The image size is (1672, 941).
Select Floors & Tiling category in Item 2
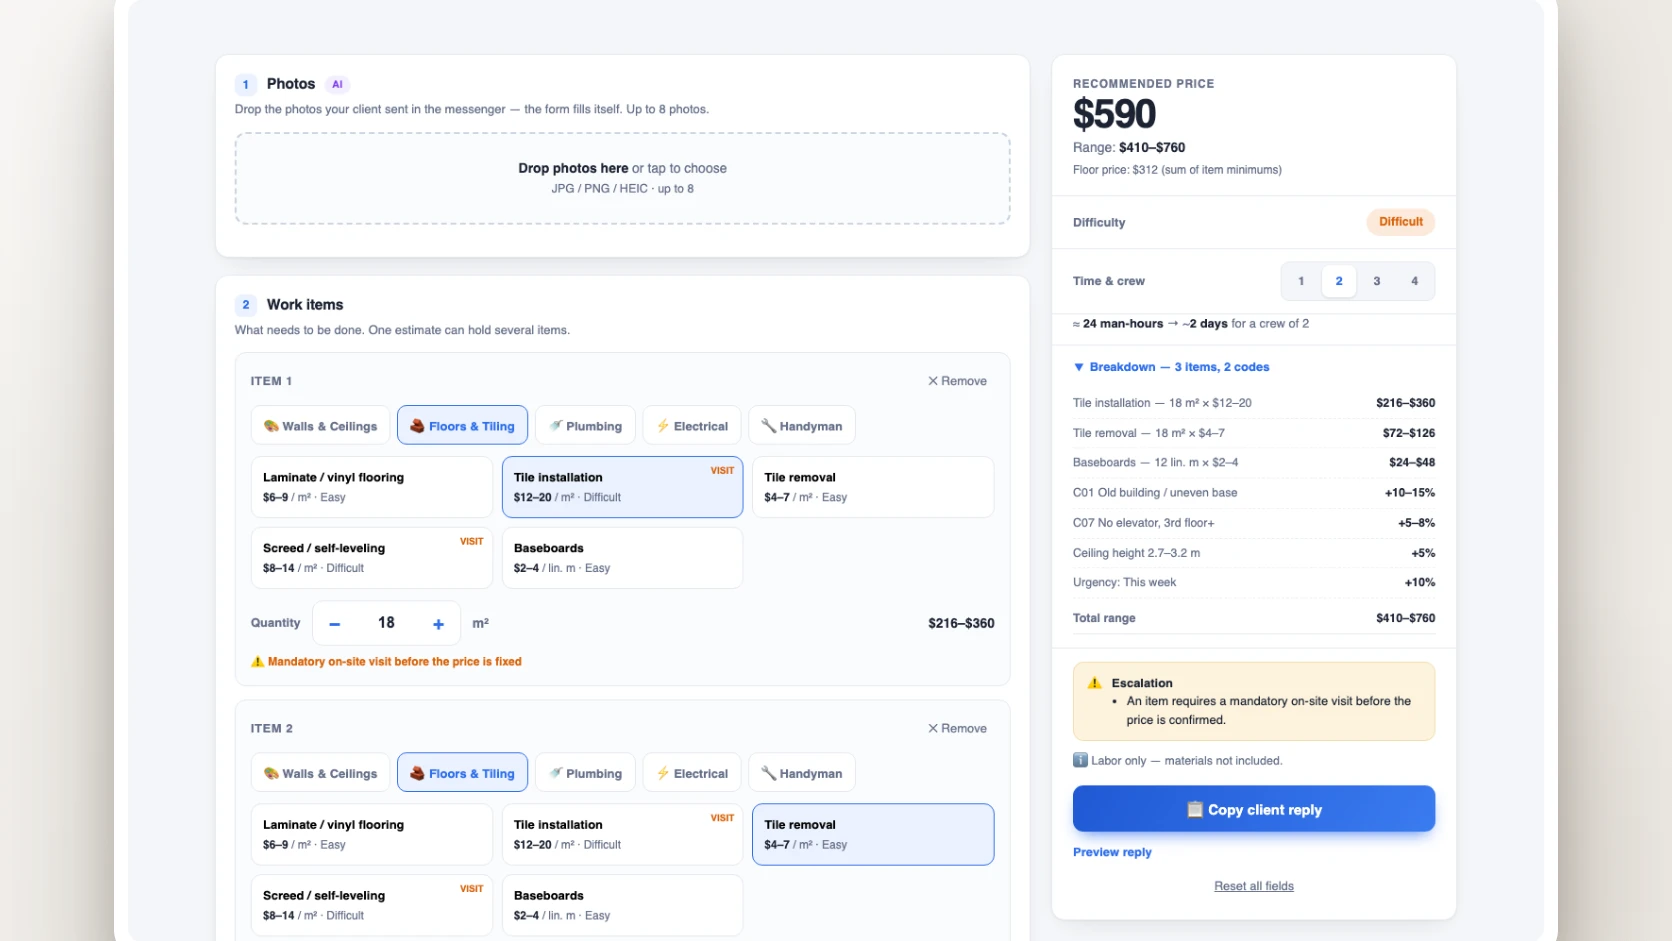[x=462, y=773]
